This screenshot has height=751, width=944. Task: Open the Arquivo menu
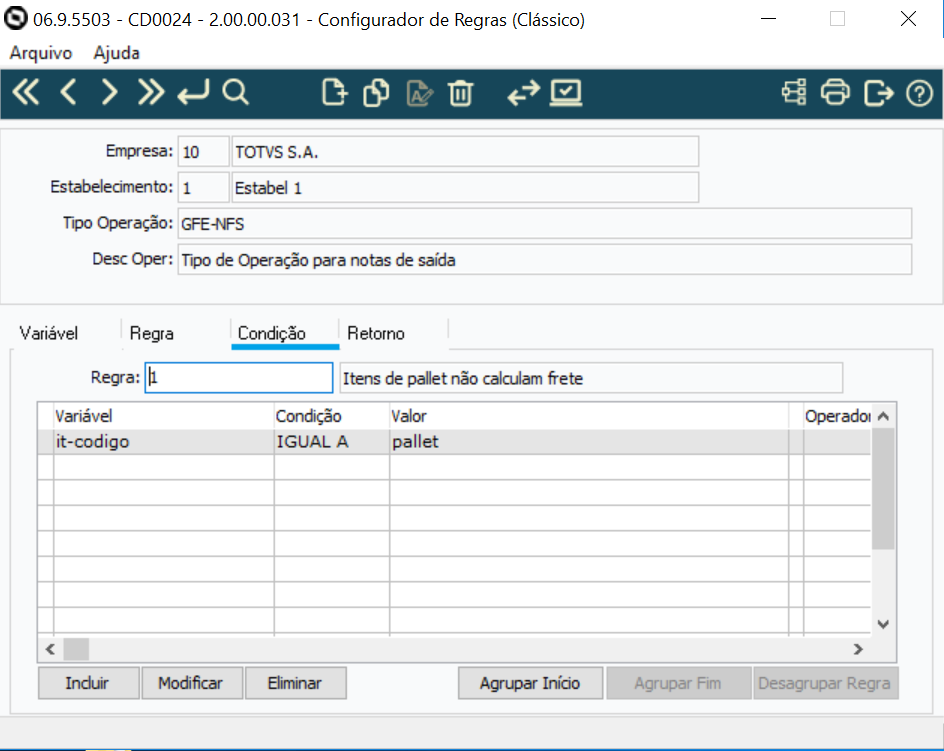click(41, 53)
